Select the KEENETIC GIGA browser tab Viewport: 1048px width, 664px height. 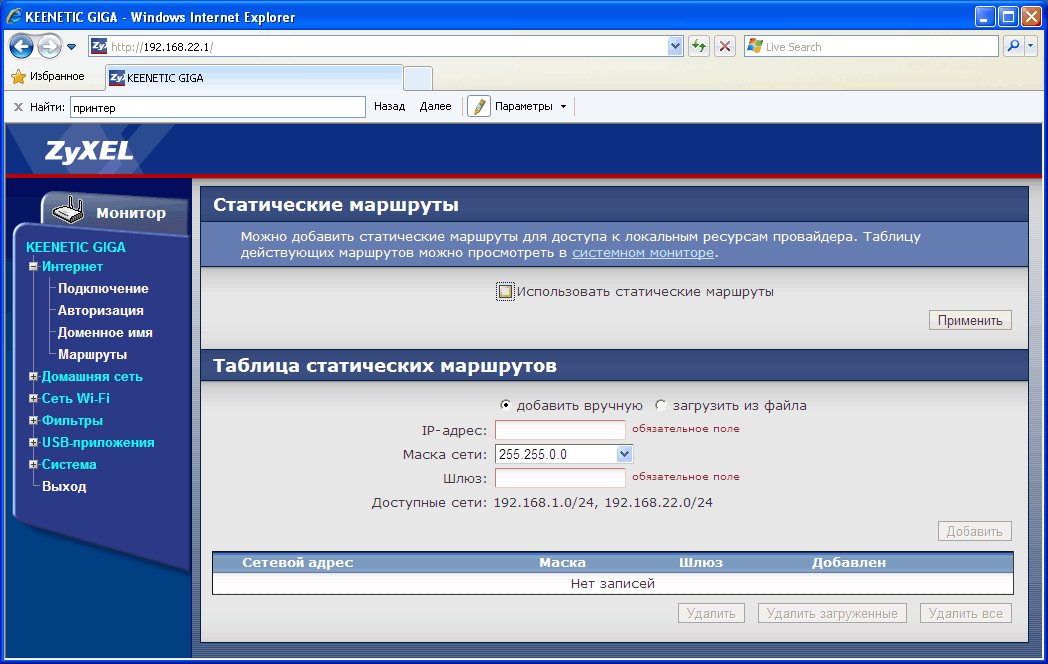(x=254, y=78)
